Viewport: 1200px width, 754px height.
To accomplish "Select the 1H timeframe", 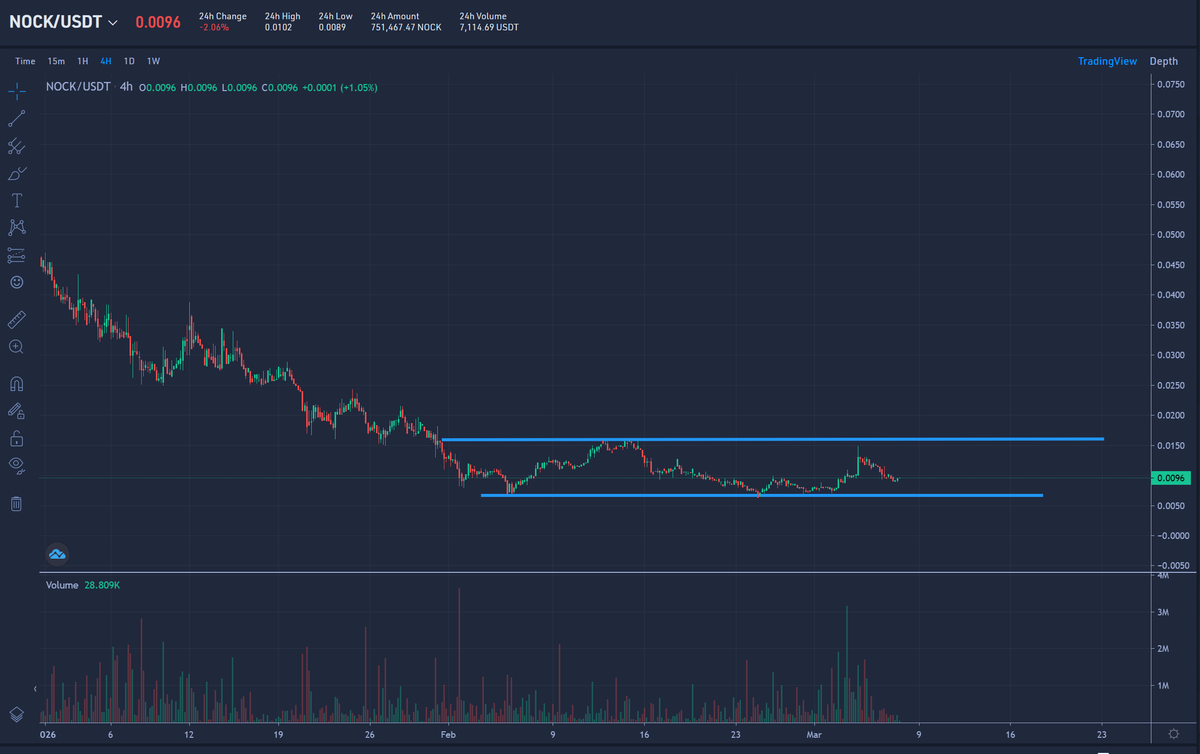I will pos(82,61).
